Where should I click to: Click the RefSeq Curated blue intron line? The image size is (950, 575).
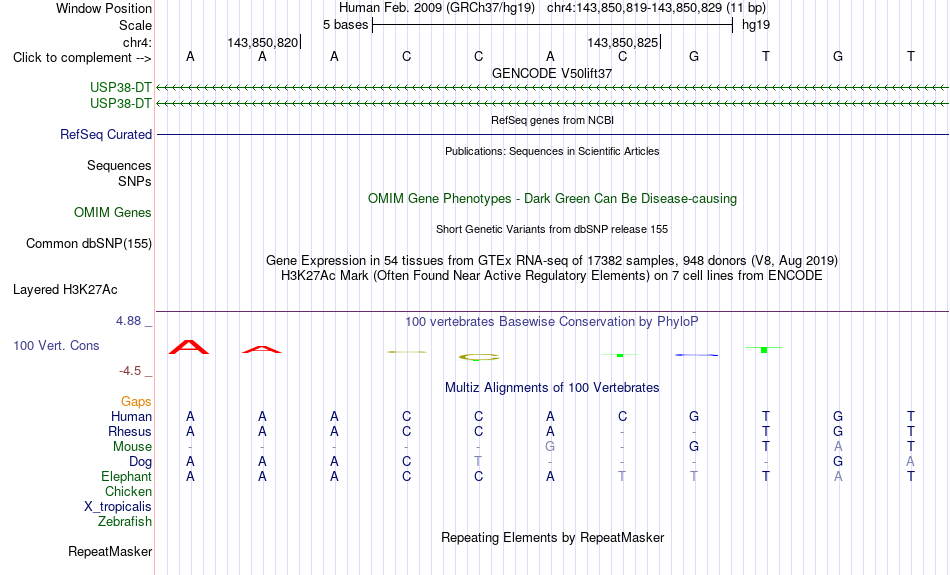(553, 135)
